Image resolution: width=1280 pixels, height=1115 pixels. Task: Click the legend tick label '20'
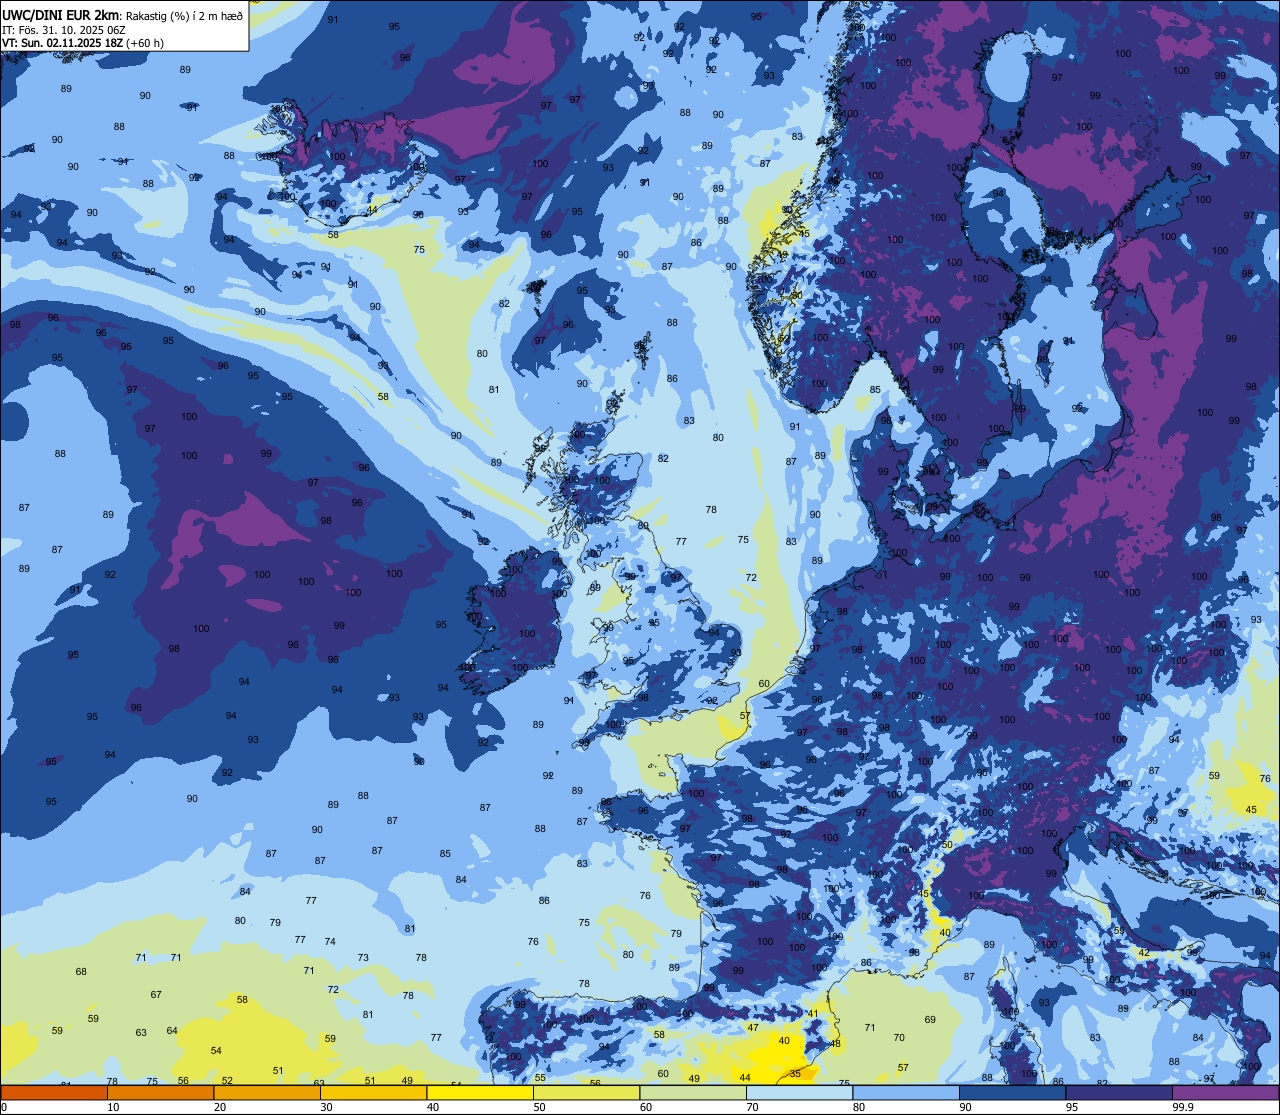[x=220, y=1107]
